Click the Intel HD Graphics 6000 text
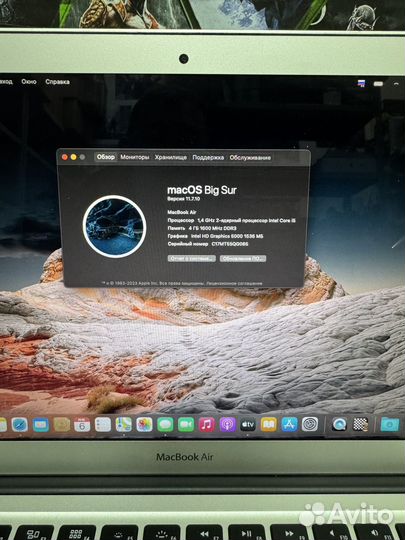The height and width of the screenshot is (540, 405). 227,236
